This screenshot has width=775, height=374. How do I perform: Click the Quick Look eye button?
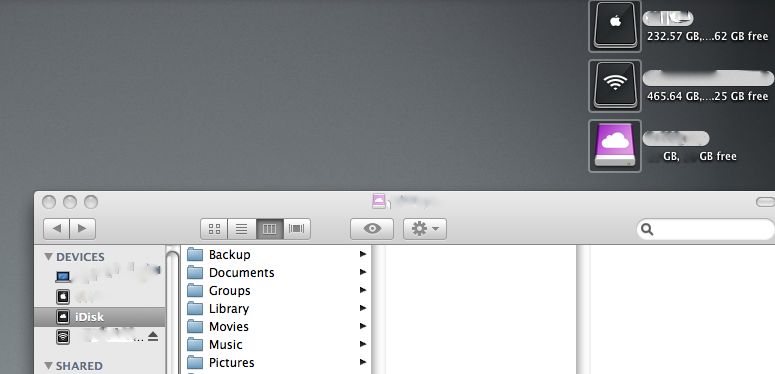372,229
